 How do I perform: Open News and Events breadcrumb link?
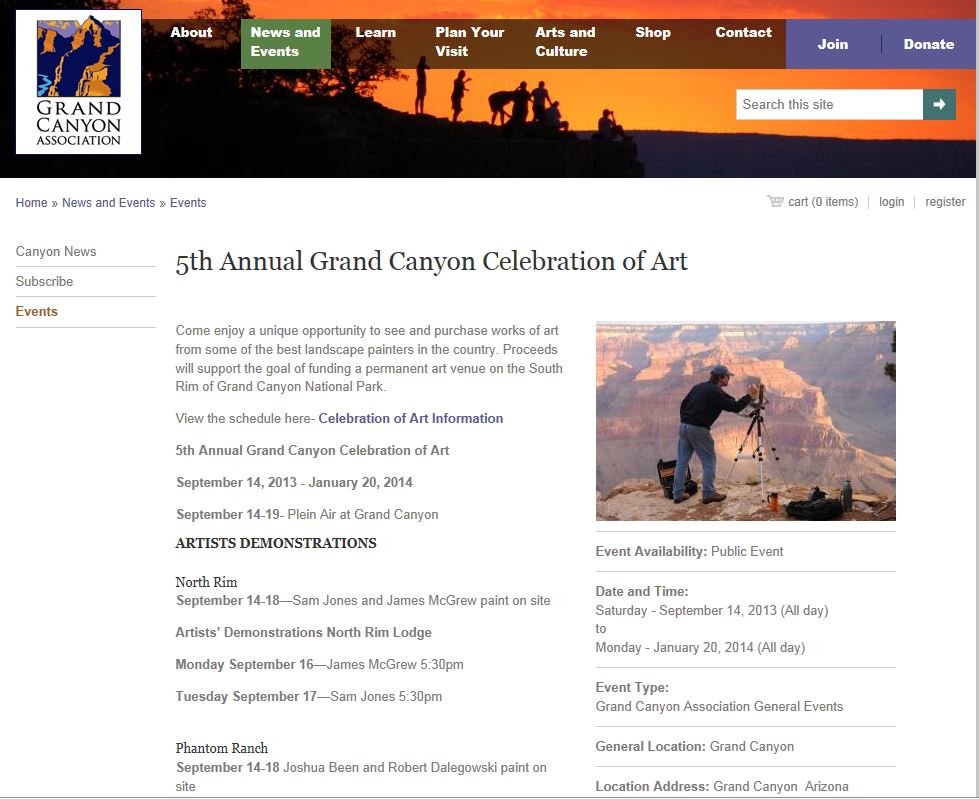[x=109, y=203]
